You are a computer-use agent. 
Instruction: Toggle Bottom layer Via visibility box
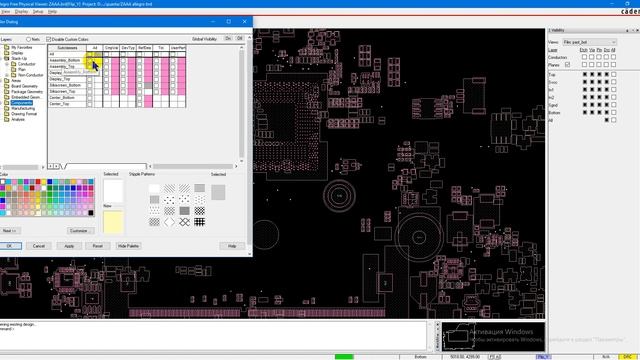tap(592, 112)
